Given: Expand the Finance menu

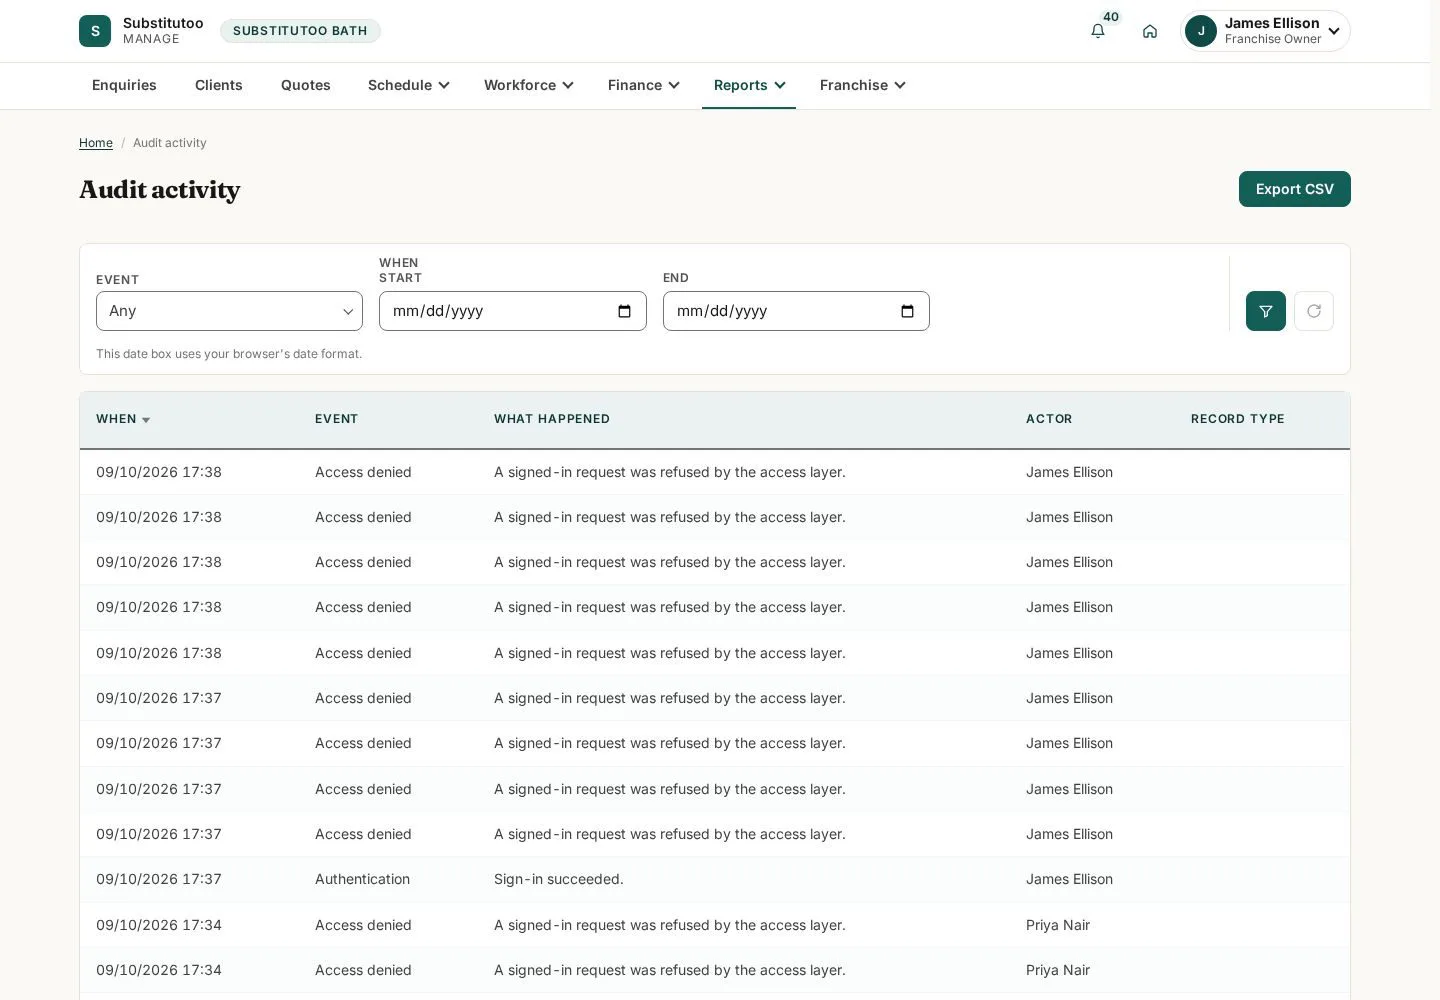Looking at the screenshot, I should point(643,85).
